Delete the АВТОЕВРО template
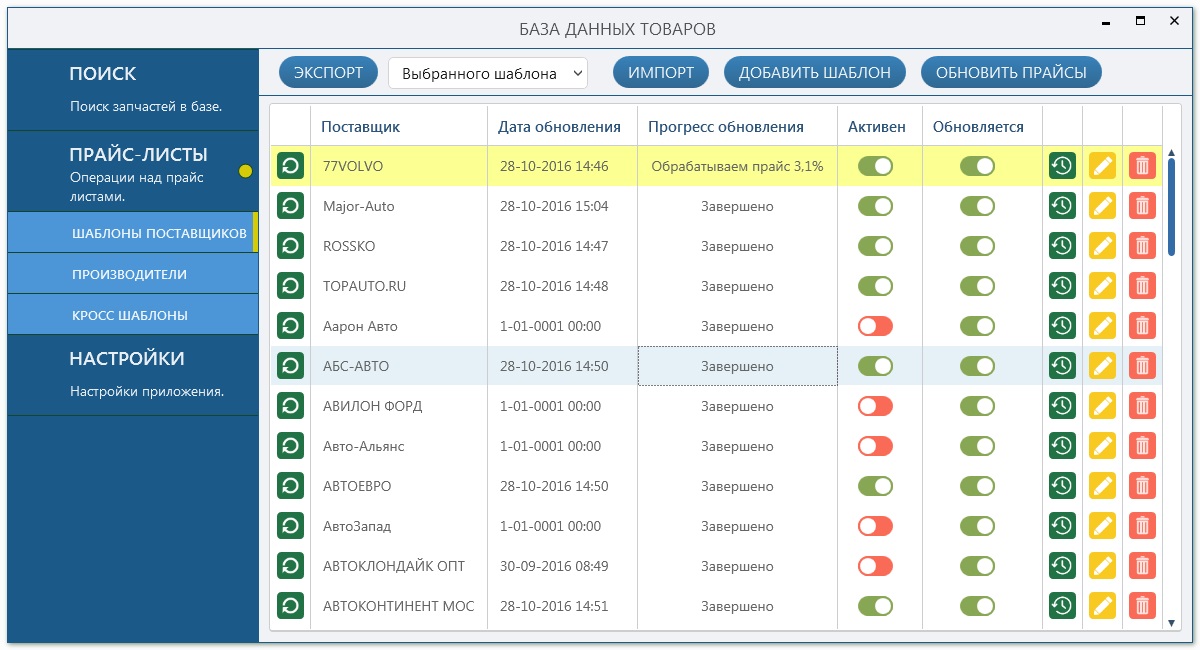1200x650 pixels. [x=1142, y=486]
